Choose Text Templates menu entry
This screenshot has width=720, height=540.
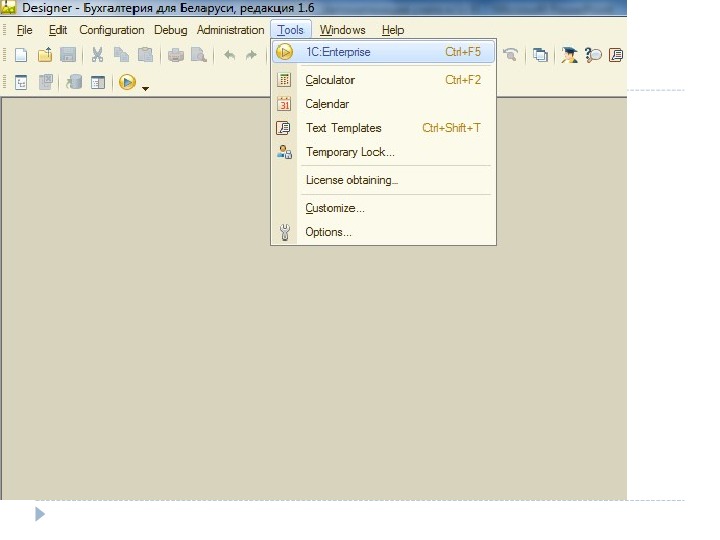tap(383, 128)
